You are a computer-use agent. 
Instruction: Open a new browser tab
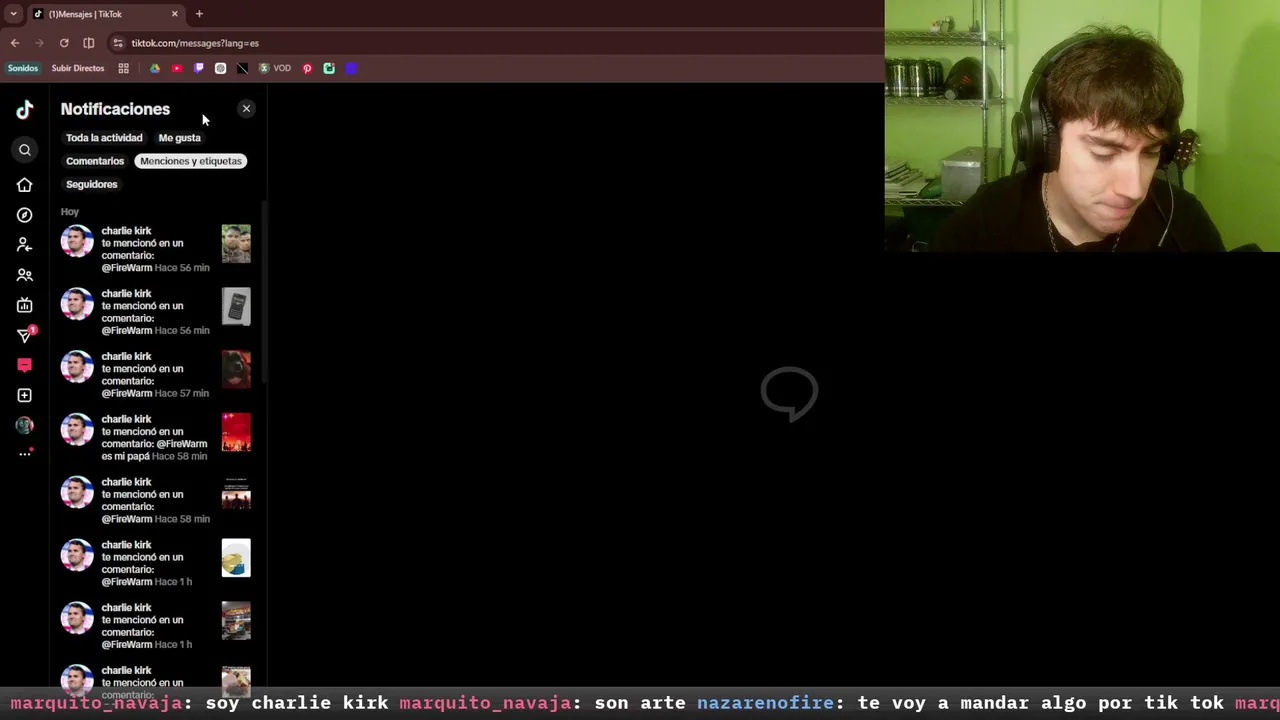point(199,14)
